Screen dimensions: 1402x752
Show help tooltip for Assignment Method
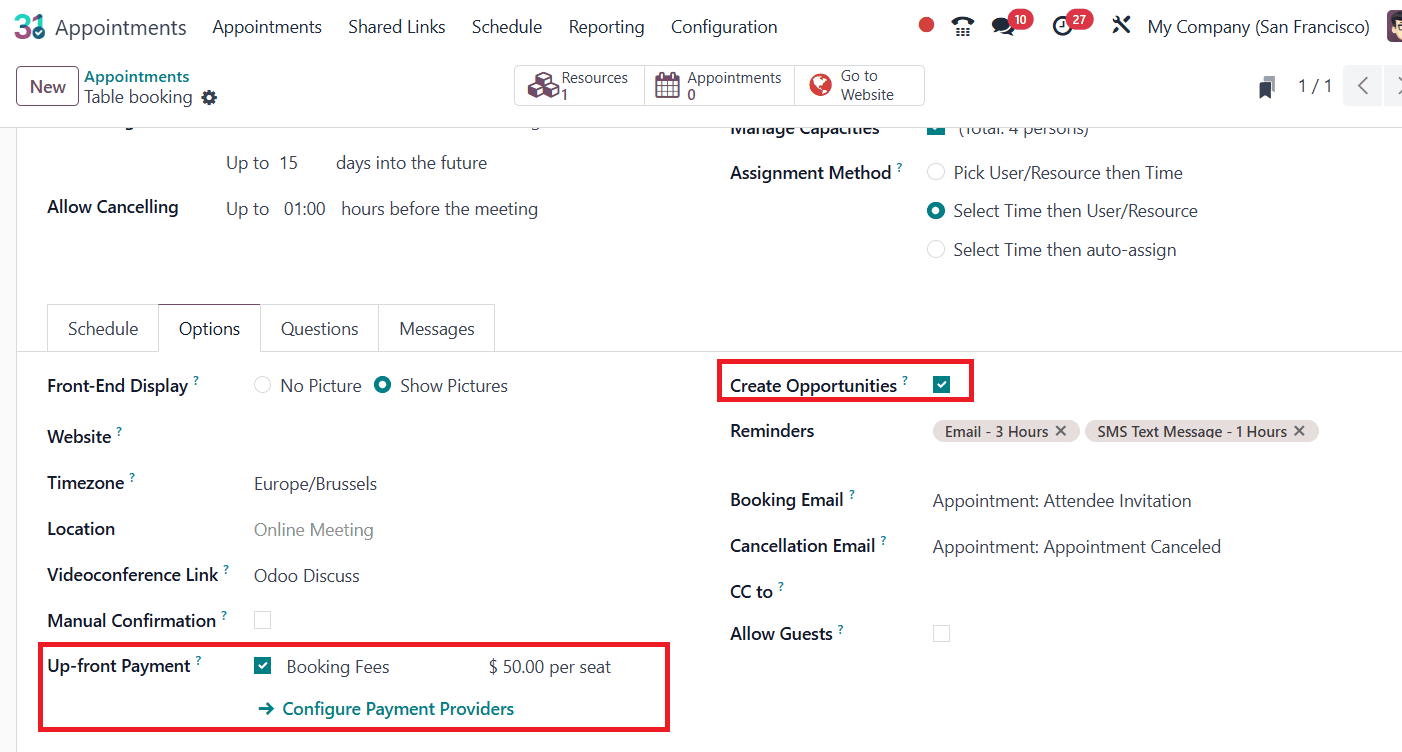pyautogui.click(x=899, y=167)
